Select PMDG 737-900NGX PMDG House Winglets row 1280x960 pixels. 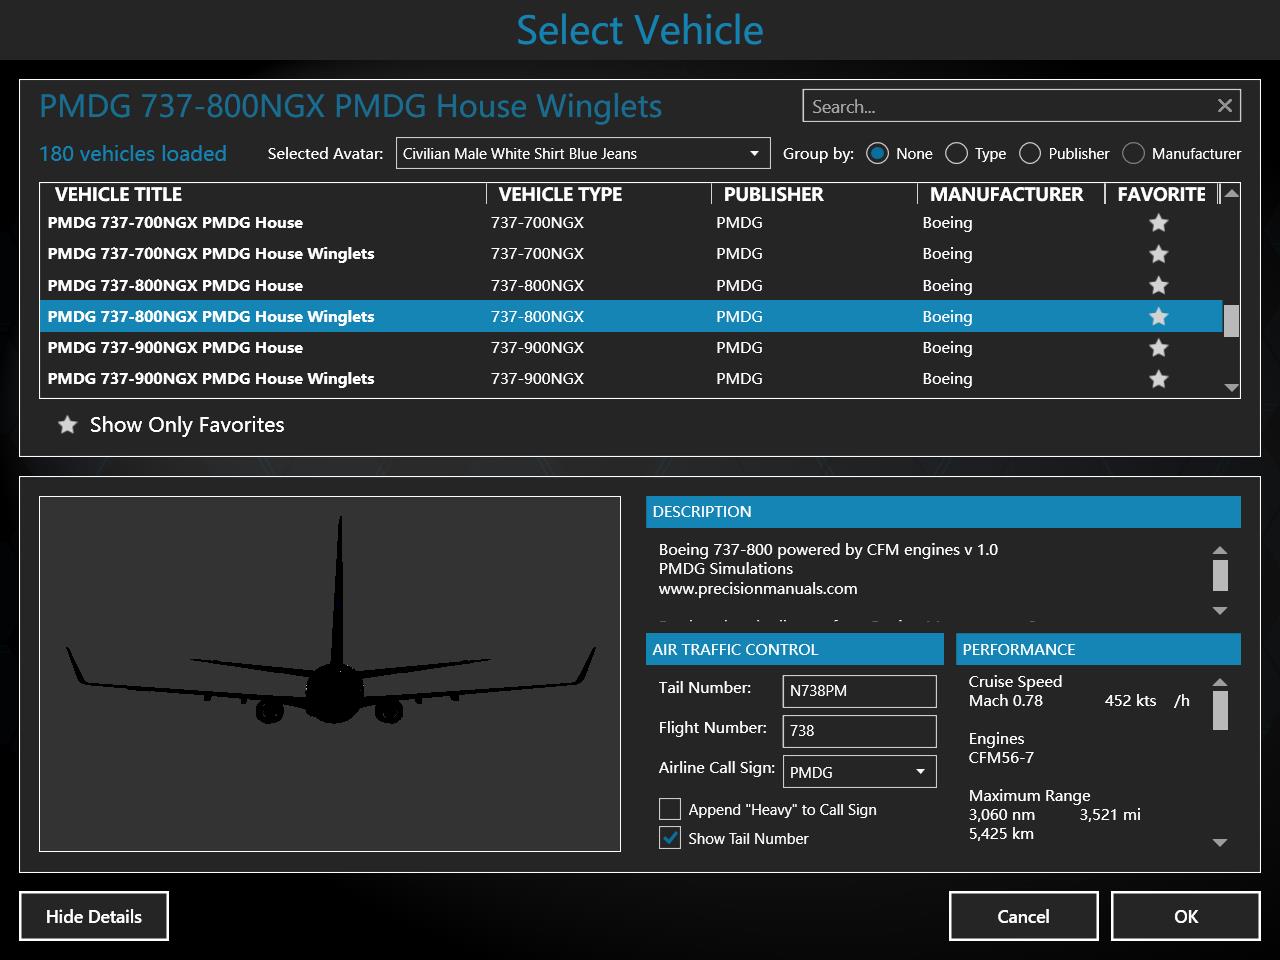coord(631,379)
